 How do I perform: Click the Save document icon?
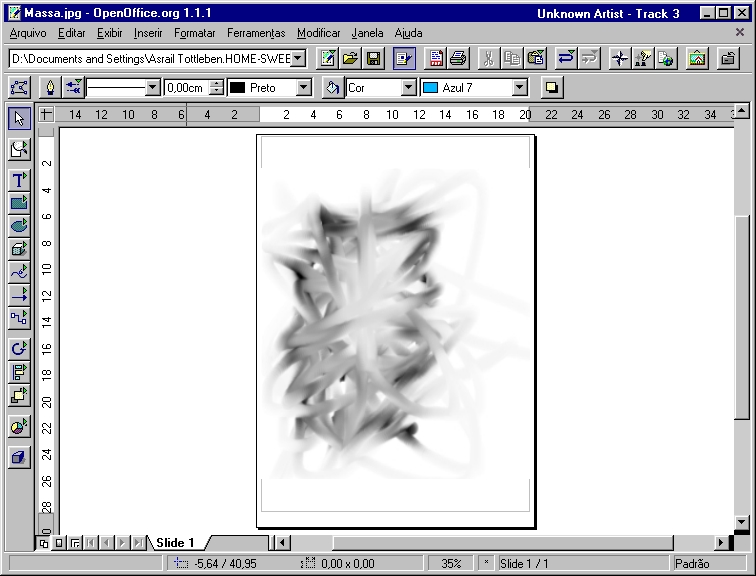pyautogui.click(x=373, y=59)
